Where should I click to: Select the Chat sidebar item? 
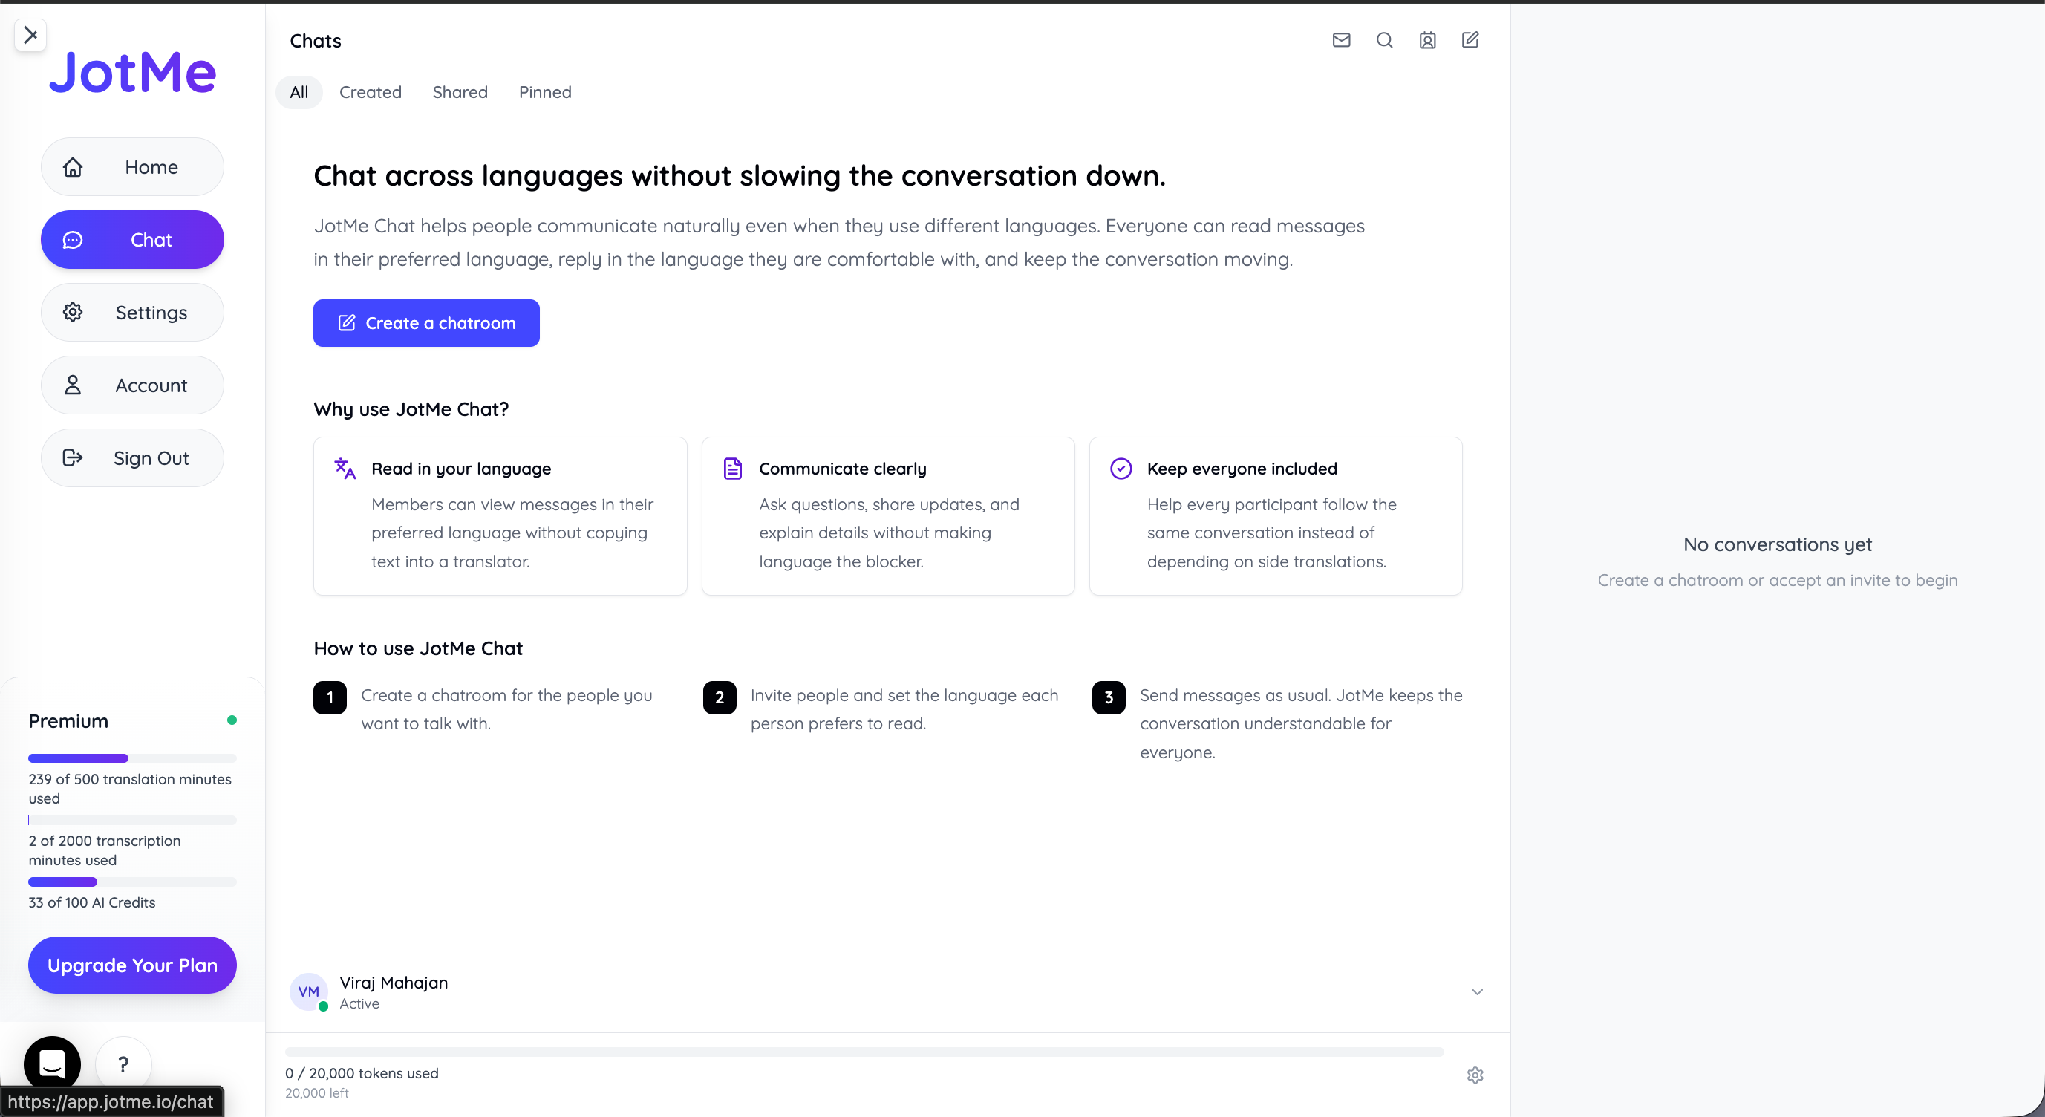132,240
